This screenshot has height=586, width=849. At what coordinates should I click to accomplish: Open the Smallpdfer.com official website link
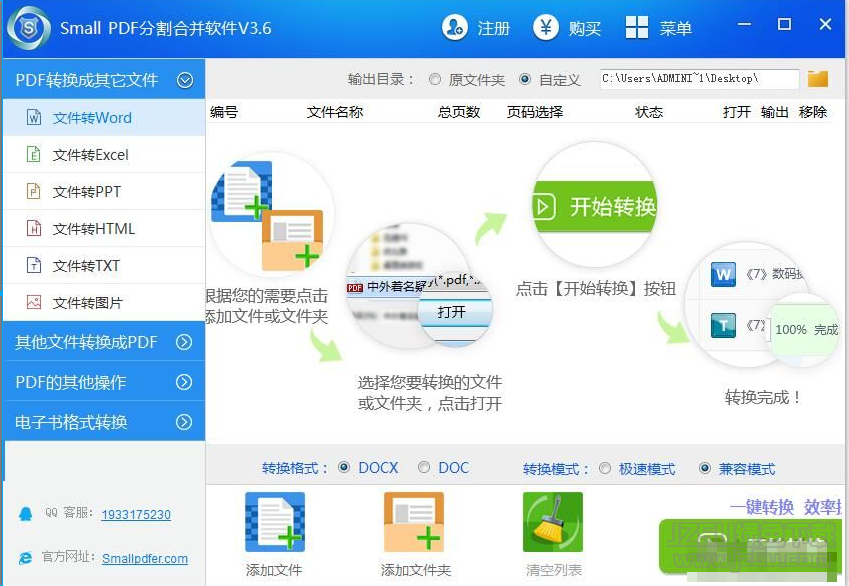[x=144, y=559]
